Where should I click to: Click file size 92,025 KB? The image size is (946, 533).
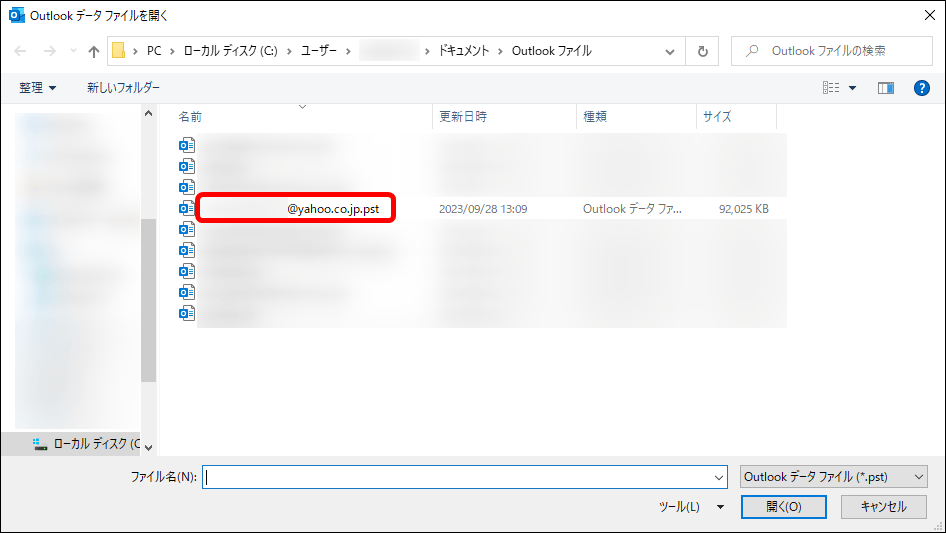[x=743, y=209]
